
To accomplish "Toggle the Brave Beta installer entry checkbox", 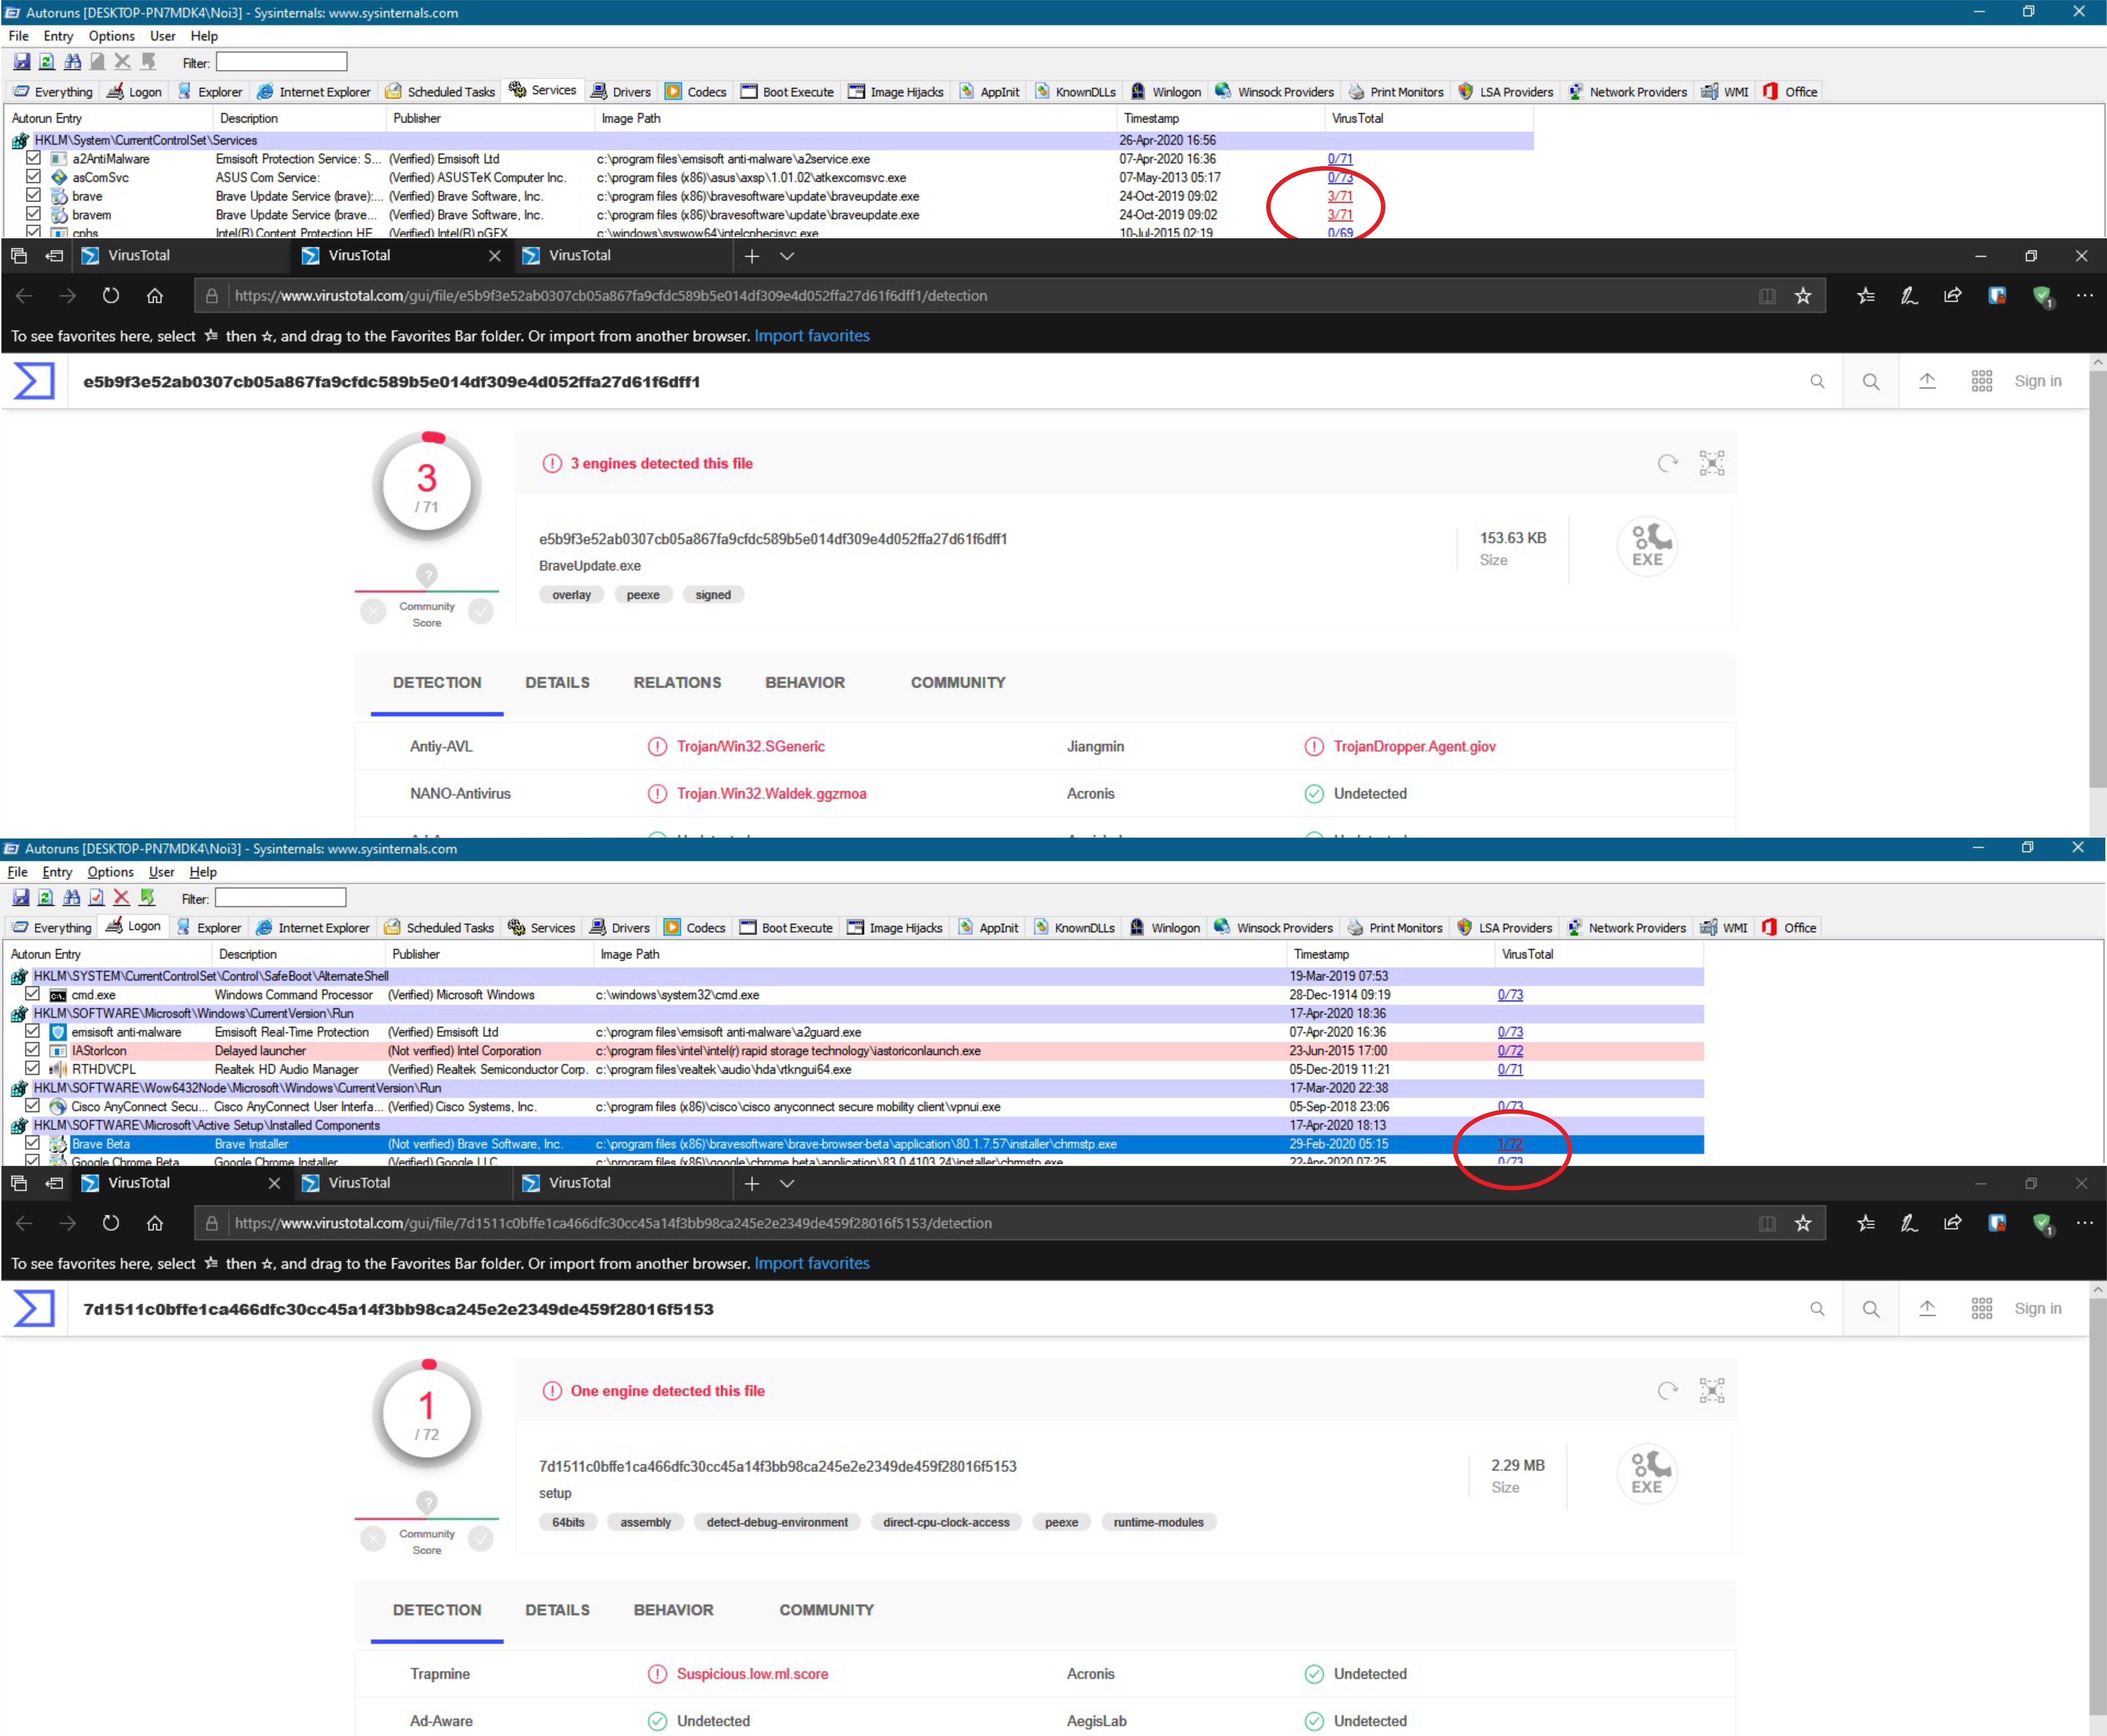I will pyautogui.click(x=32, y=1143).
